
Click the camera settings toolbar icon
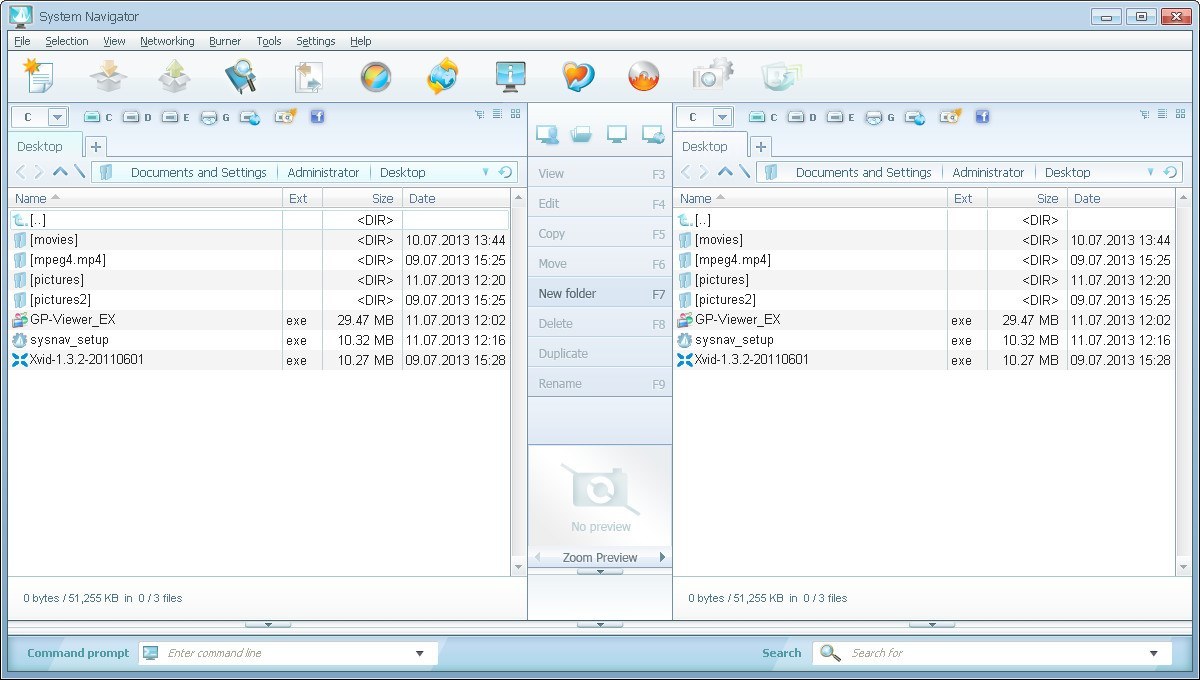pyautogui.click(x=712, y=75)
